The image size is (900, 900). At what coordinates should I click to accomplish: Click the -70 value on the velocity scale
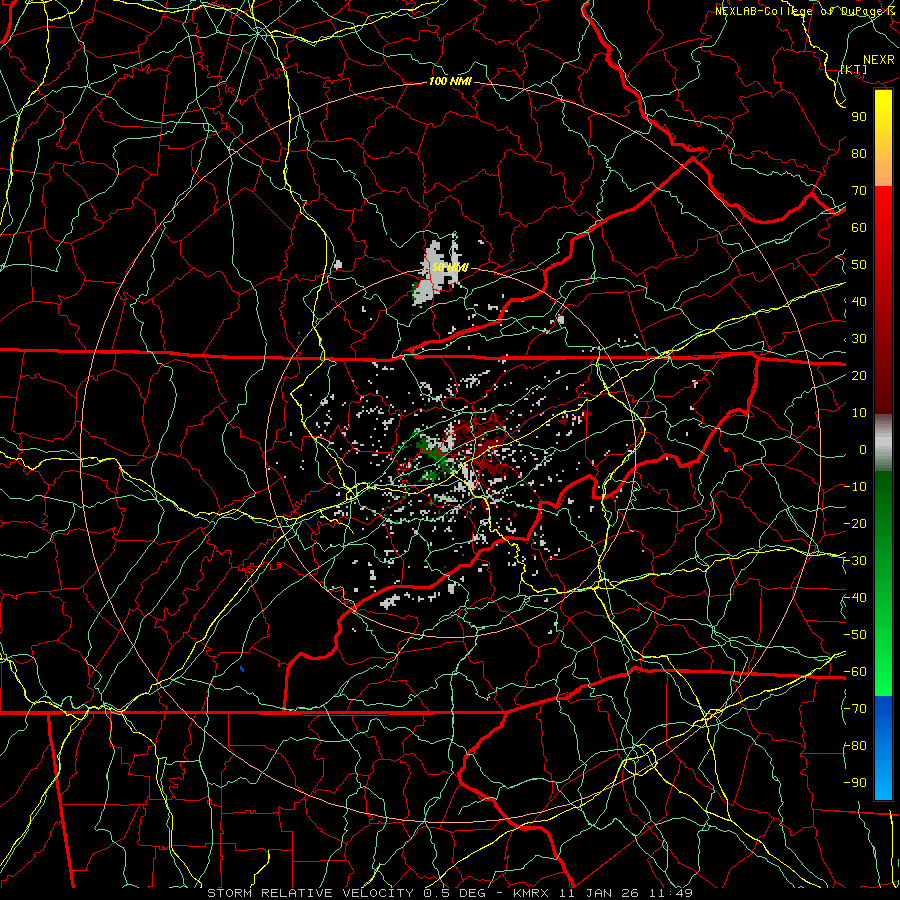coord(855,709)
